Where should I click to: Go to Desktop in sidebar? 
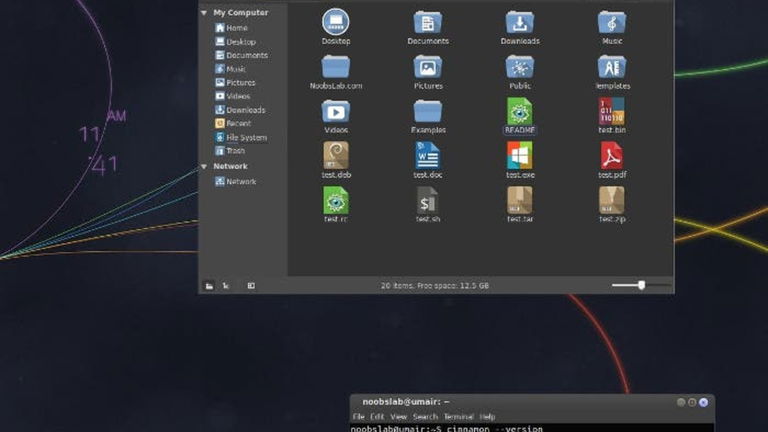coord(236,42)
